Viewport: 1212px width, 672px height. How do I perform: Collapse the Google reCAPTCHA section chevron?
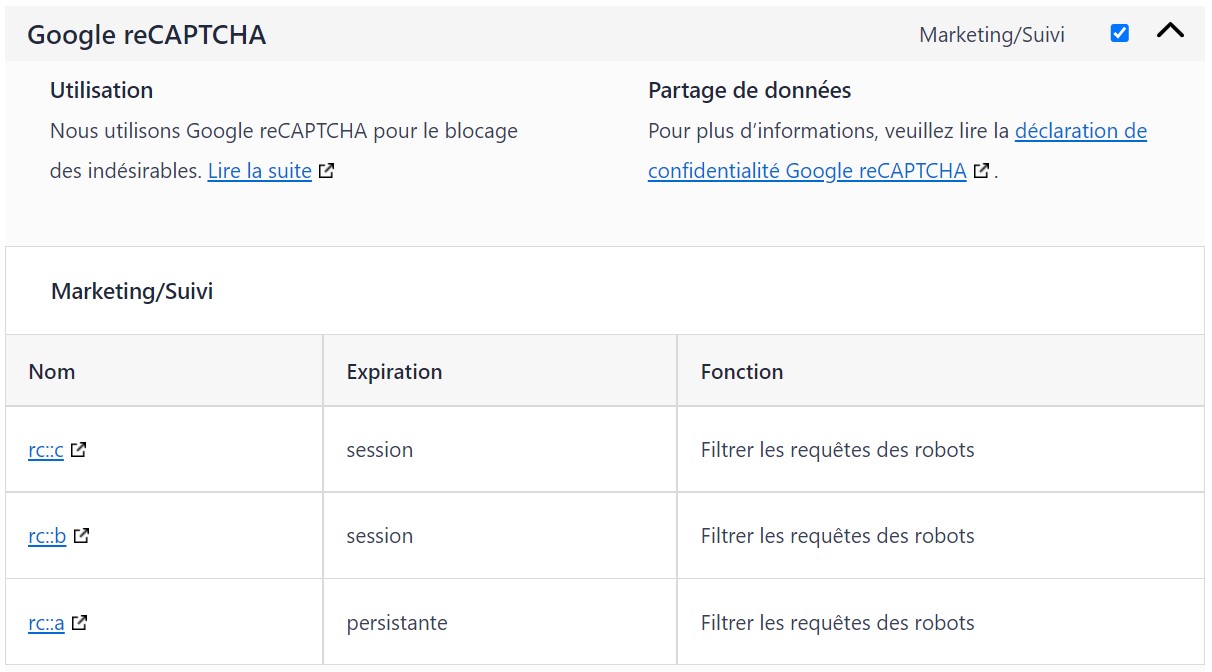point(1170,31)
